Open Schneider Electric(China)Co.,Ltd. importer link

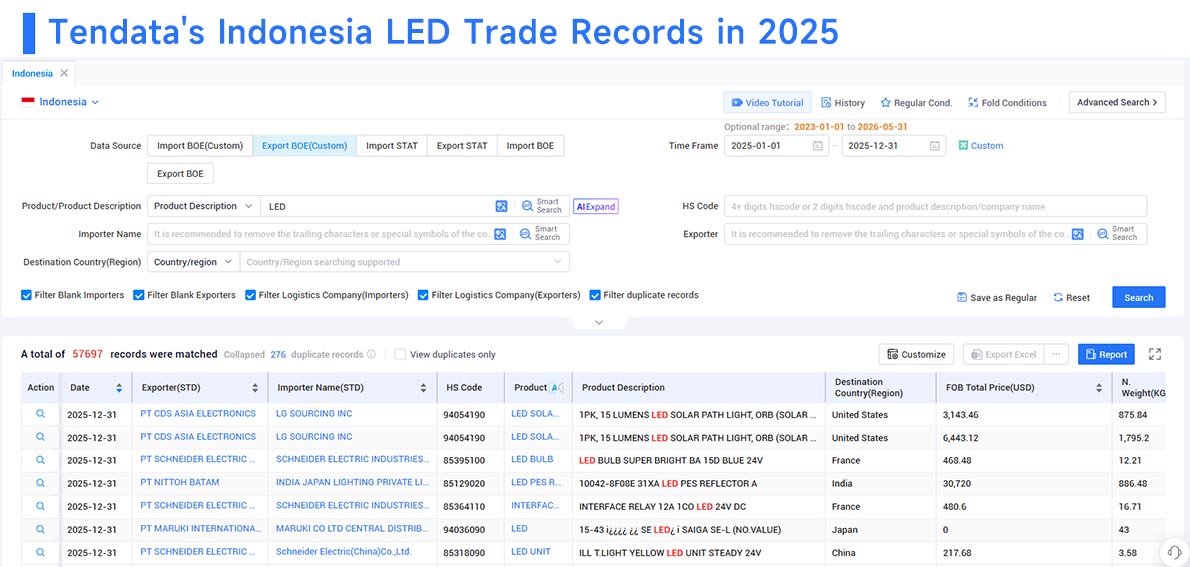pyautogui.click(x=344, y=552)
